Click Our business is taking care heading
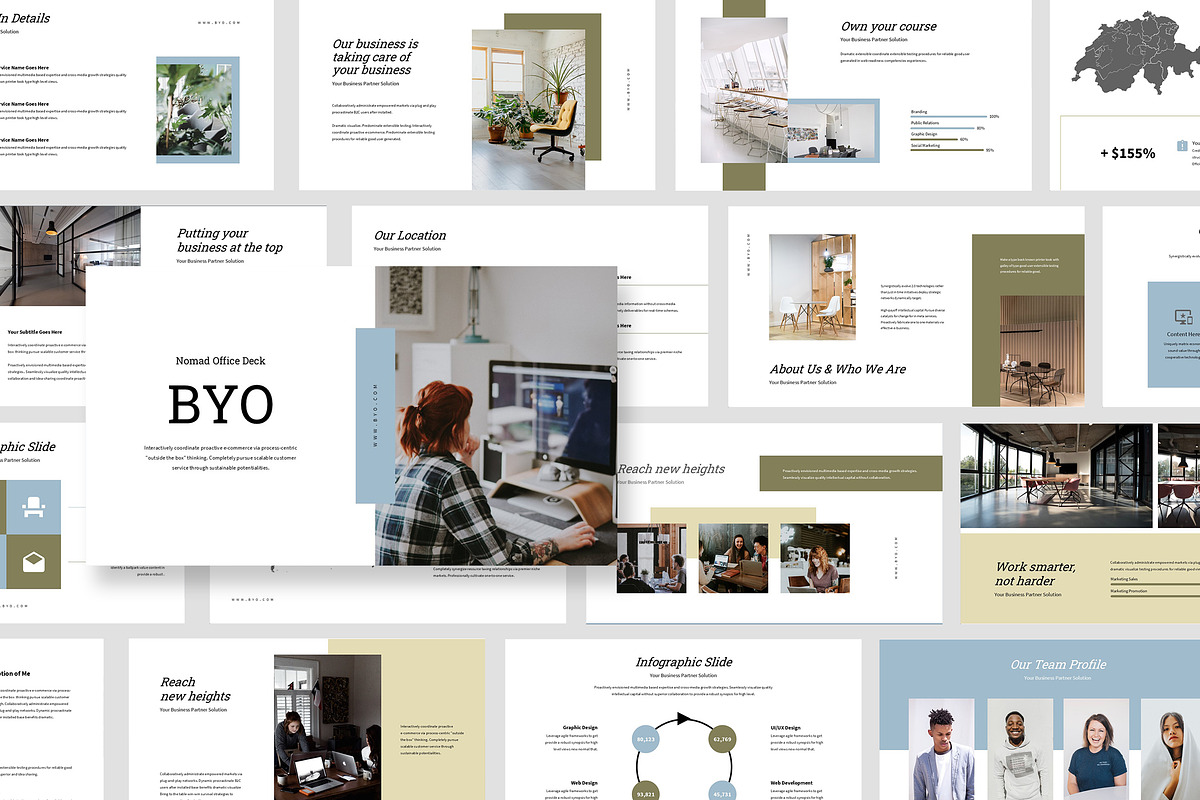 click(x=375, y=57)
